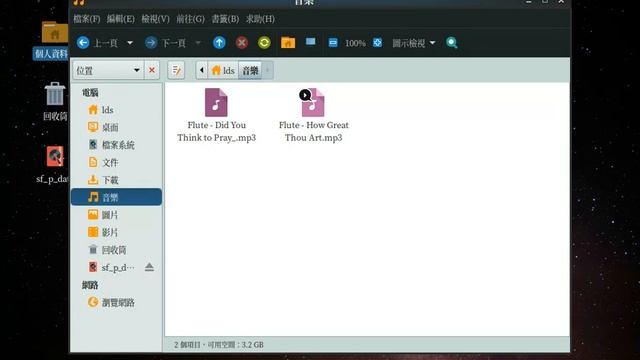Click the computer monitor toolbar icon
The image size is (640, 360).
click(311, 42)
